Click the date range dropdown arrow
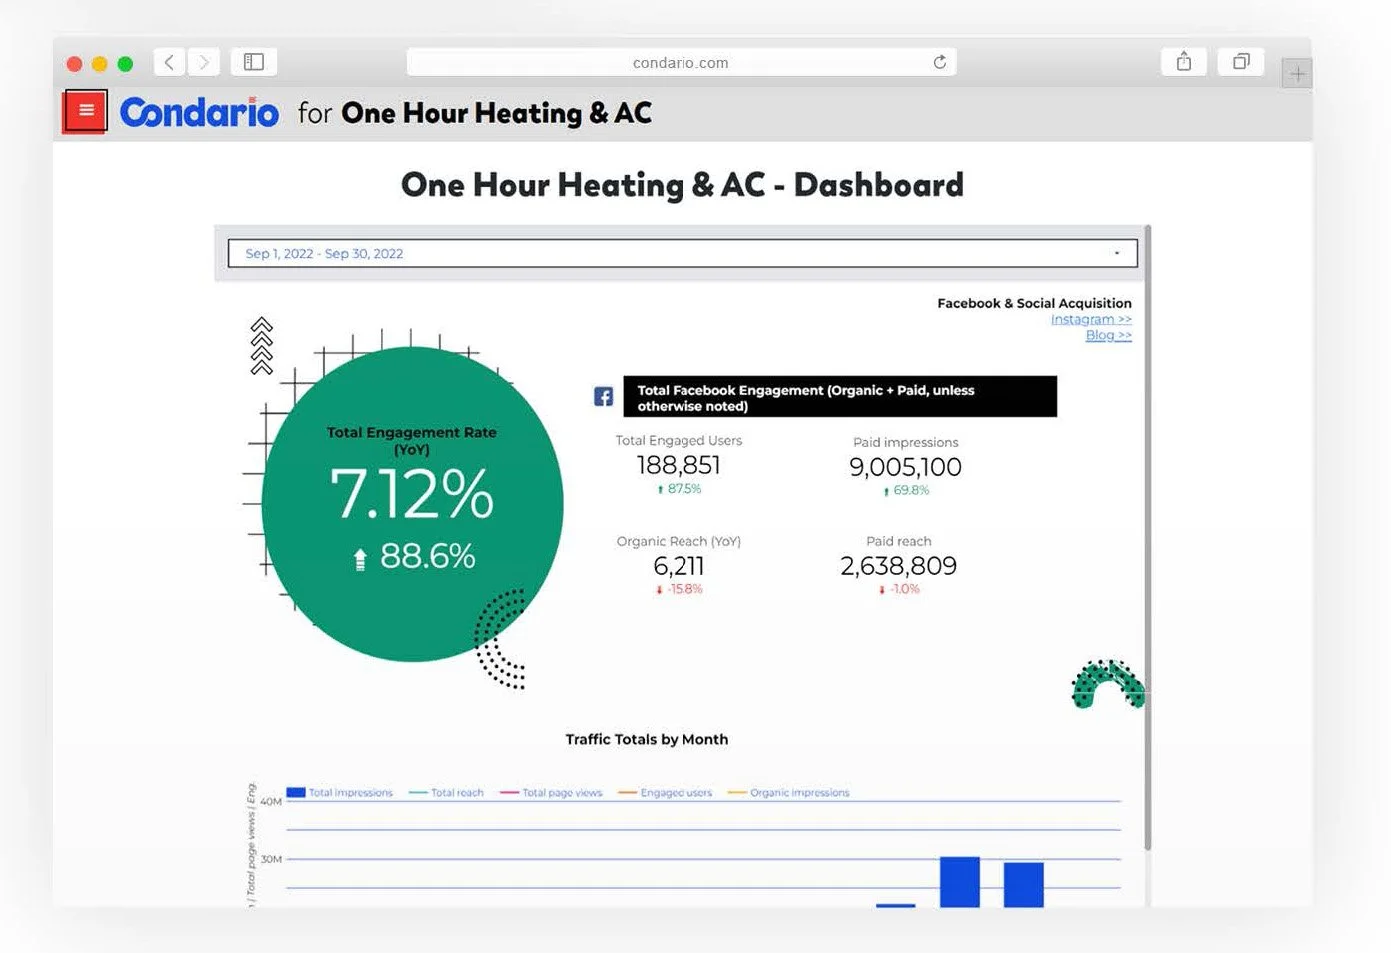The image size is (1391, 953). coord(1117,253)
